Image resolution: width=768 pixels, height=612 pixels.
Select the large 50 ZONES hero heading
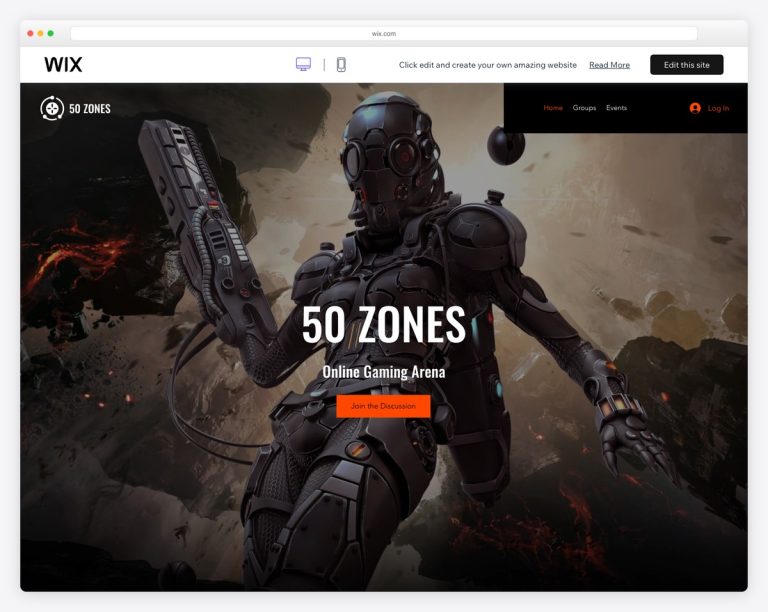click(x=384, y=325)
